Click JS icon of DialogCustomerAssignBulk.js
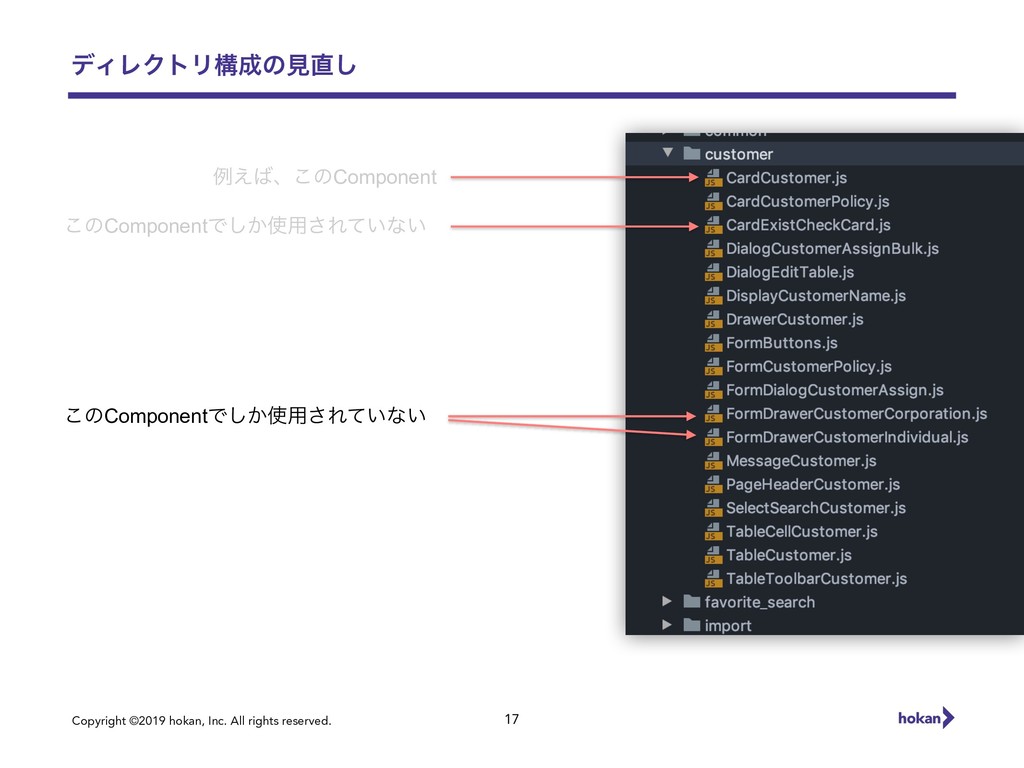Screen dimensions: 1024x768 (x=713, y=248)
